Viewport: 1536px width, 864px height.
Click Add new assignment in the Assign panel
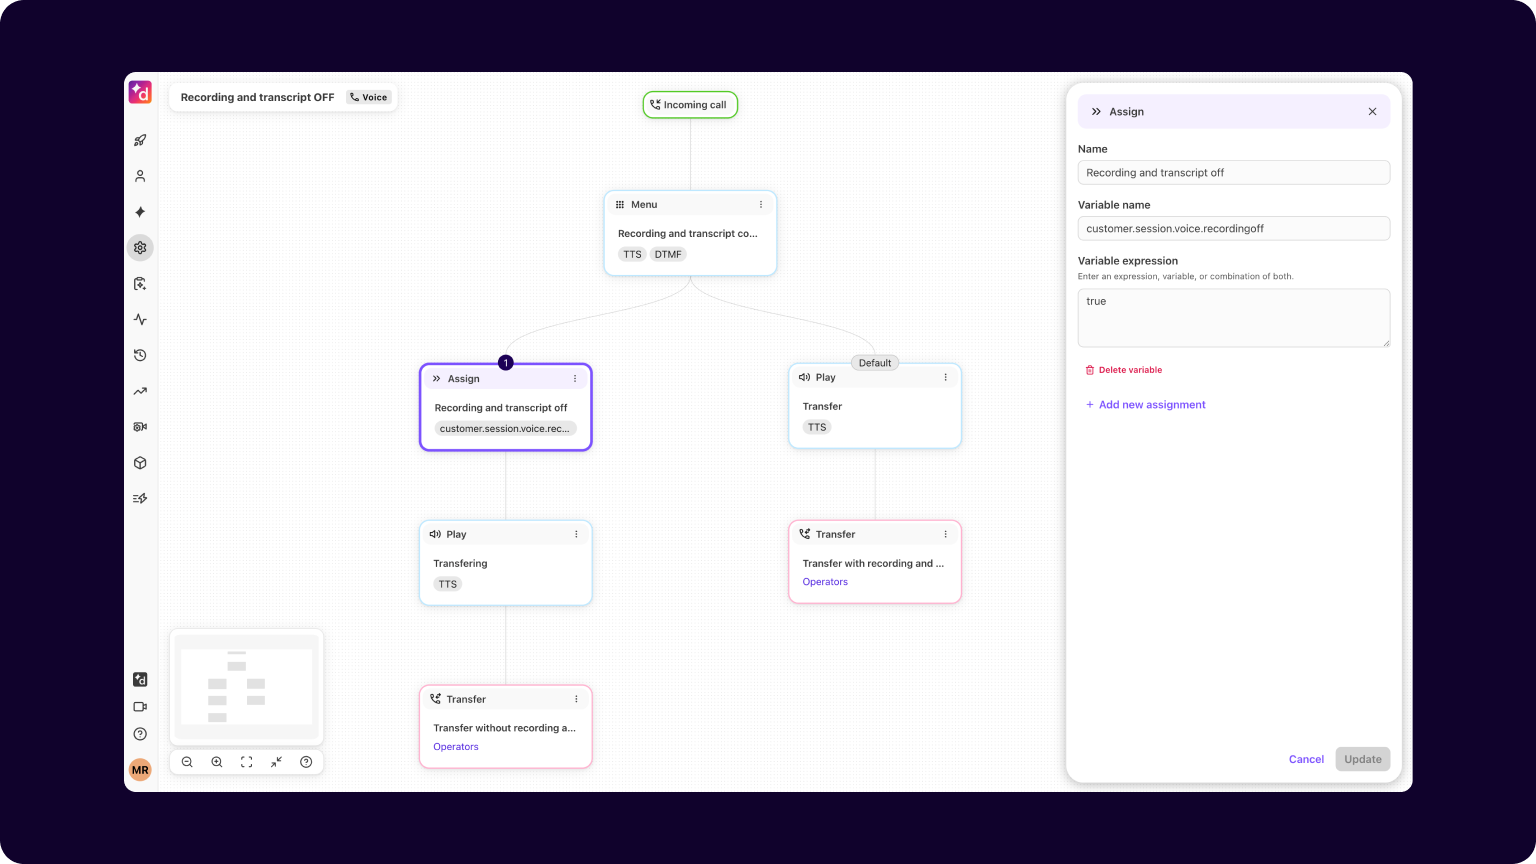pyautogui.click(x=1145, y=404)
